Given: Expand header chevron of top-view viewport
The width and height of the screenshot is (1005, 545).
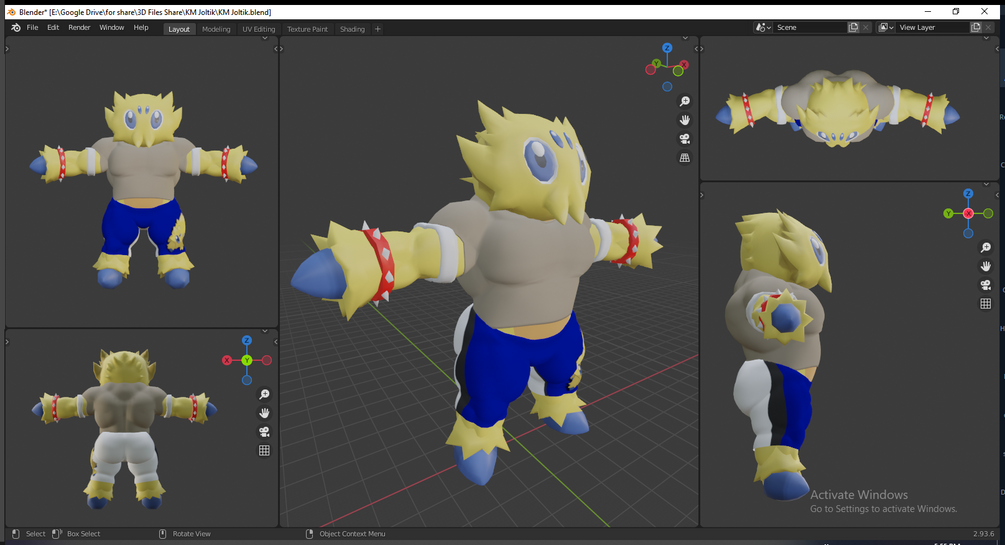Looking at the screenshot, I should pos(986,38).
